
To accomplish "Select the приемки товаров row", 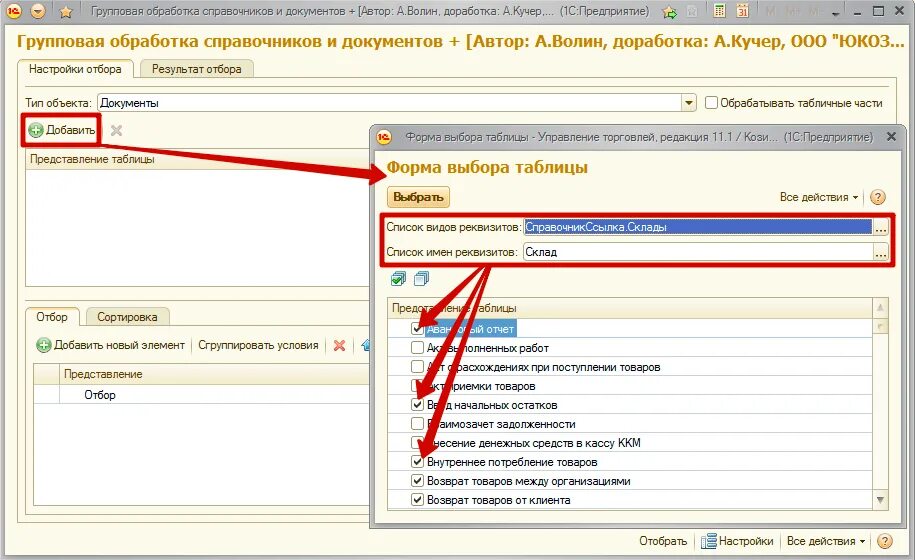I will coord(630,386).
